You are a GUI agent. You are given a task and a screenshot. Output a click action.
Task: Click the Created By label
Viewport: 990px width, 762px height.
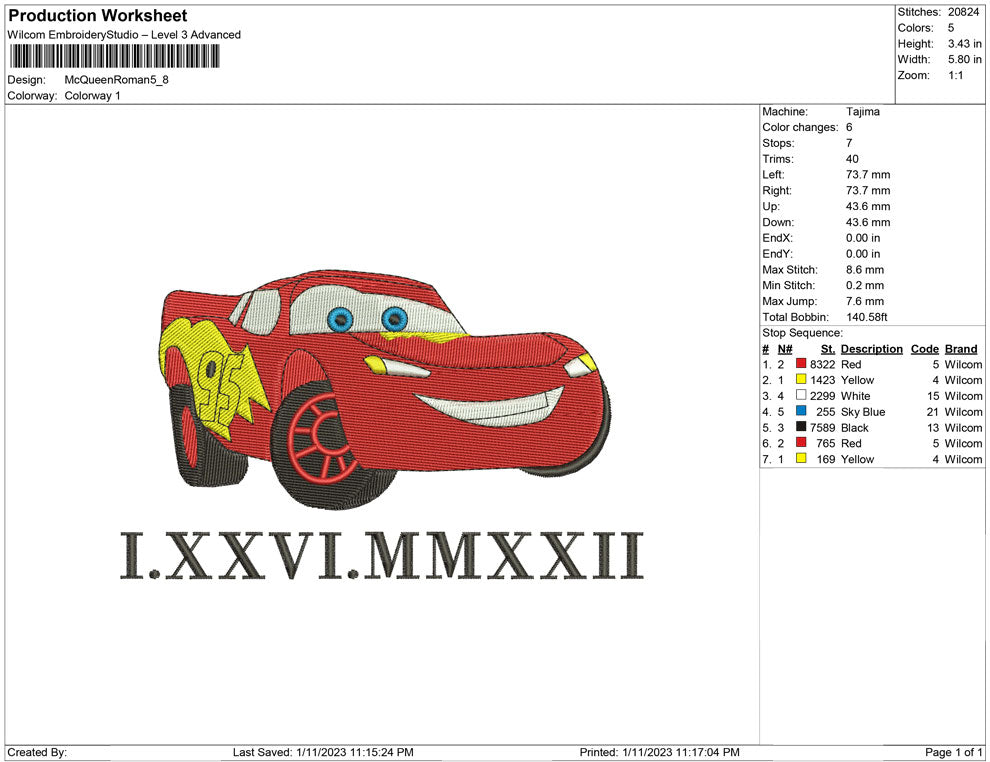pyautogui.click(x=37, y=752)
